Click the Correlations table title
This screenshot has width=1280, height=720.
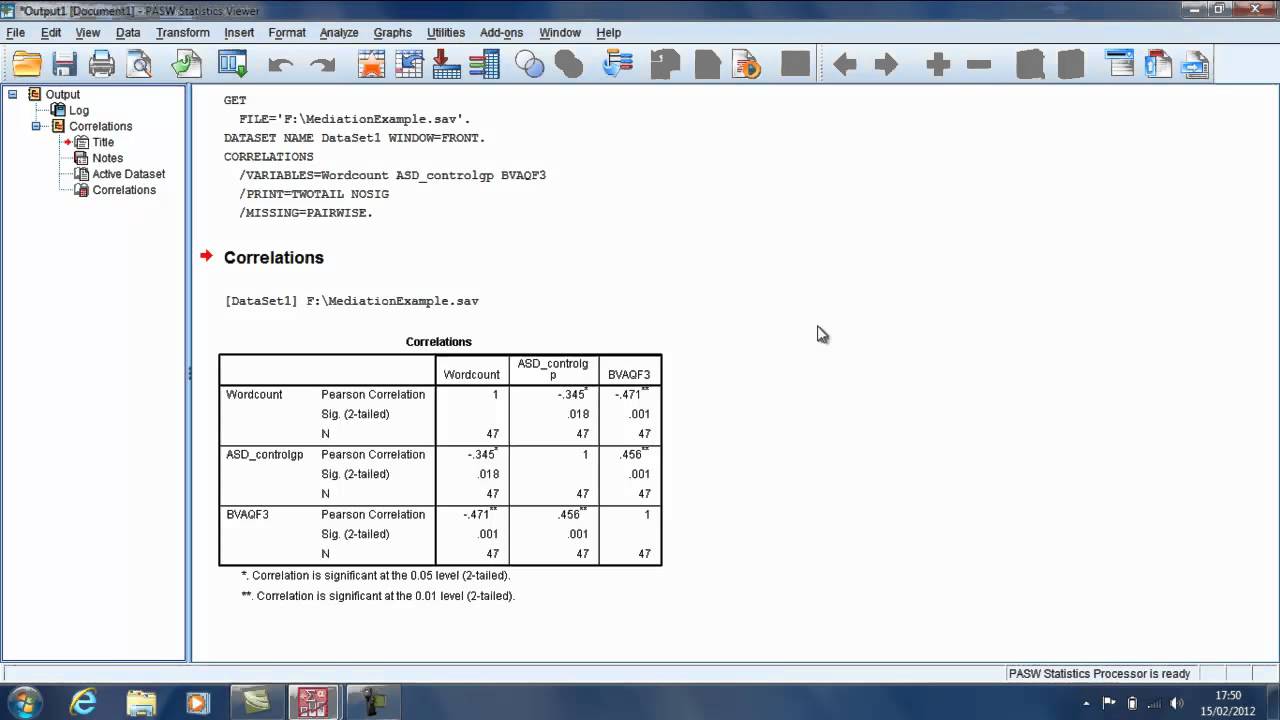tap(439, 342)
